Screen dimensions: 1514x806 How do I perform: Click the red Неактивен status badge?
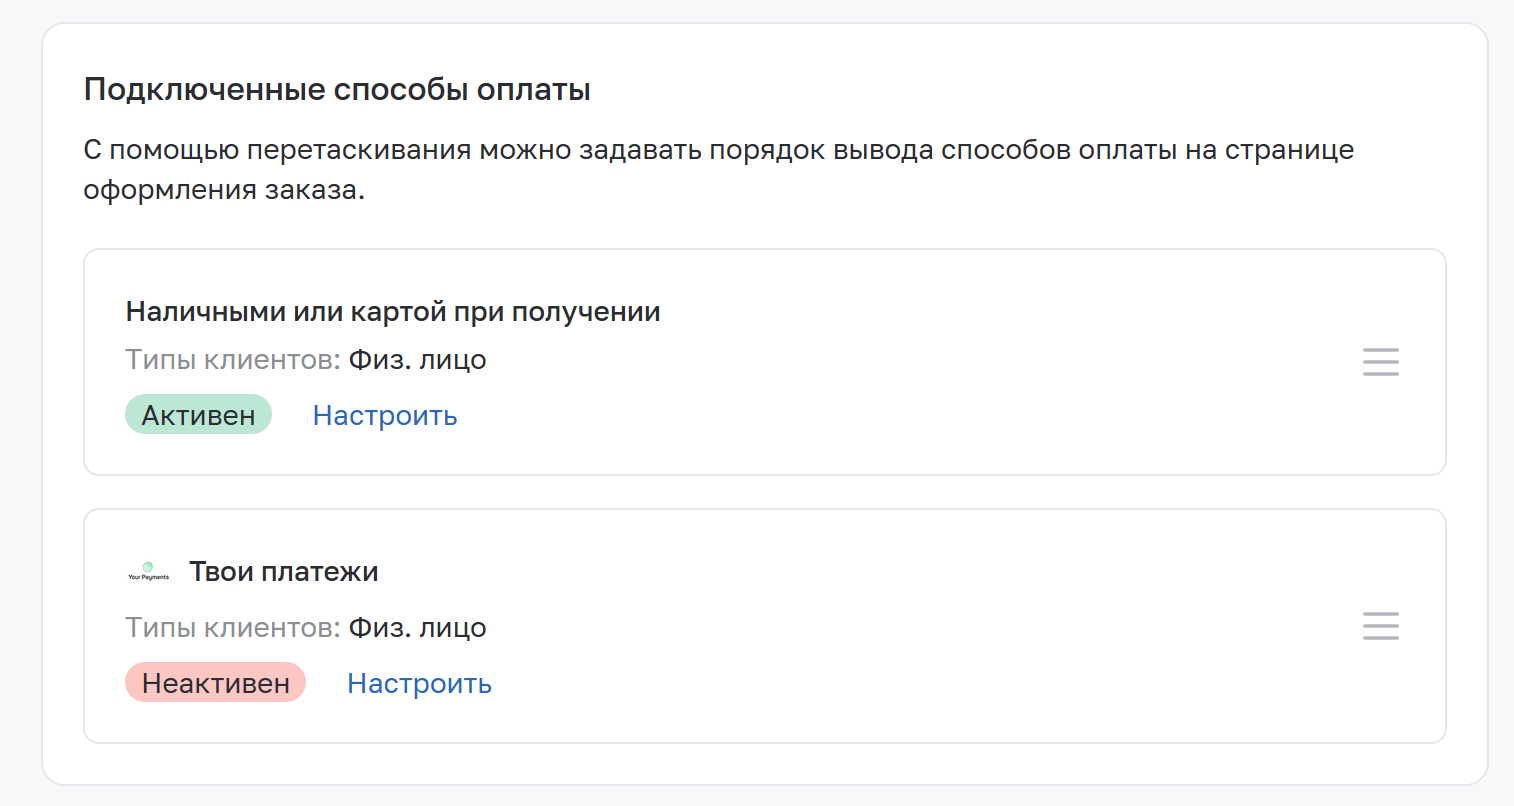point(215,683)
